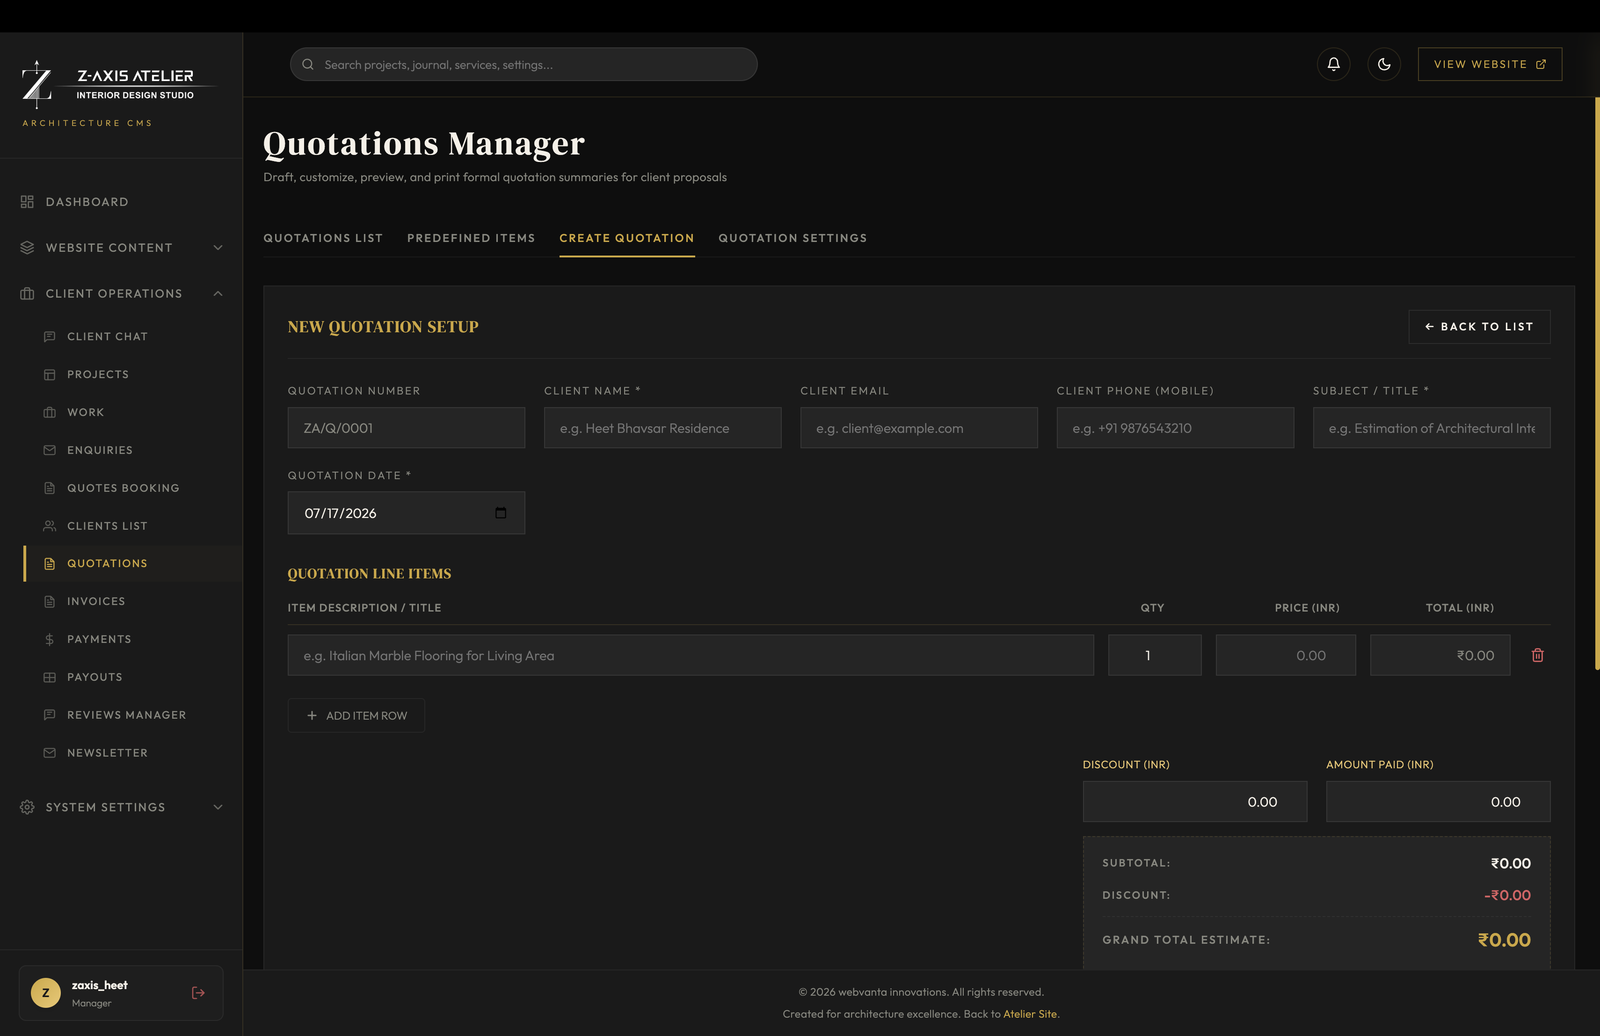Collapse Client Operations chevron
This screenshot has height=1036, width=1600.
coord(218,294)
